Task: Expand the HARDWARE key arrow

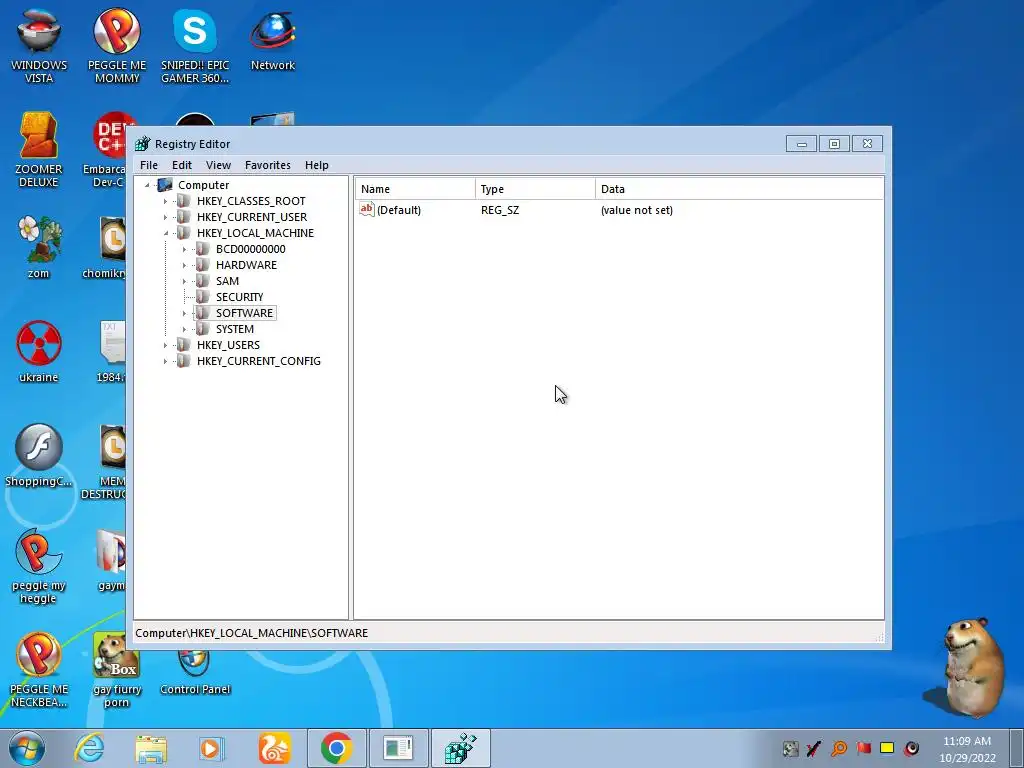Action: pyautogui.click(x=184, y=265)
